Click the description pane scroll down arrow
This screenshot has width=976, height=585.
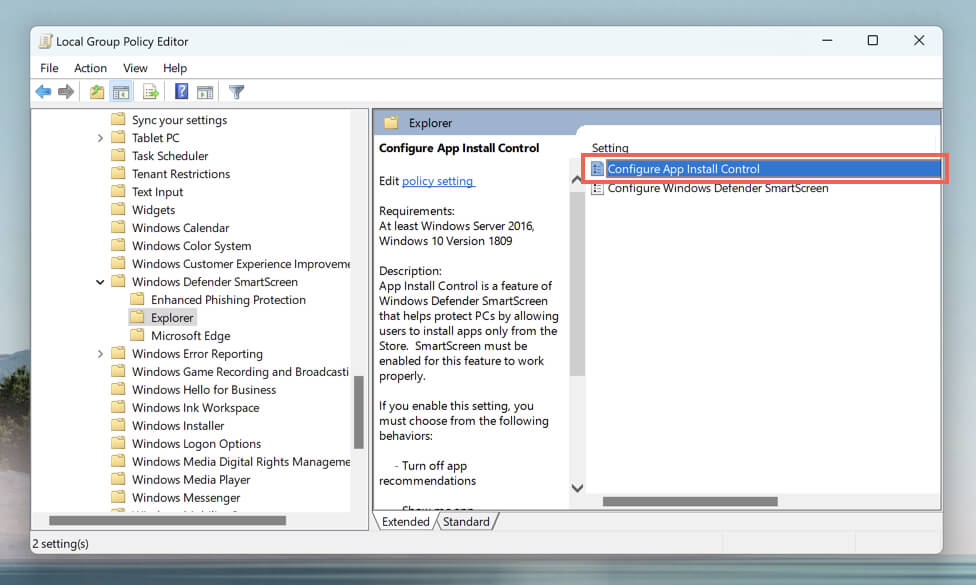point(577,488)
